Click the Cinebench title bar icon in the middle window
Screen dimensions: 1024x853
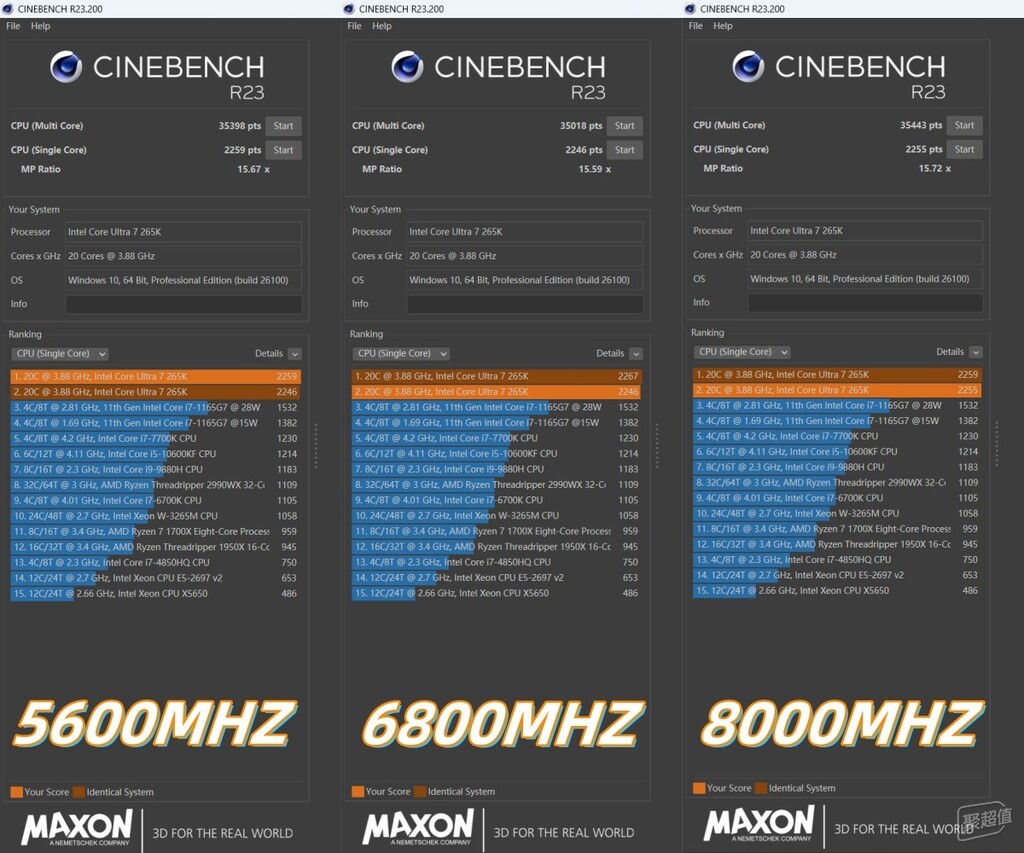[349, 8]
